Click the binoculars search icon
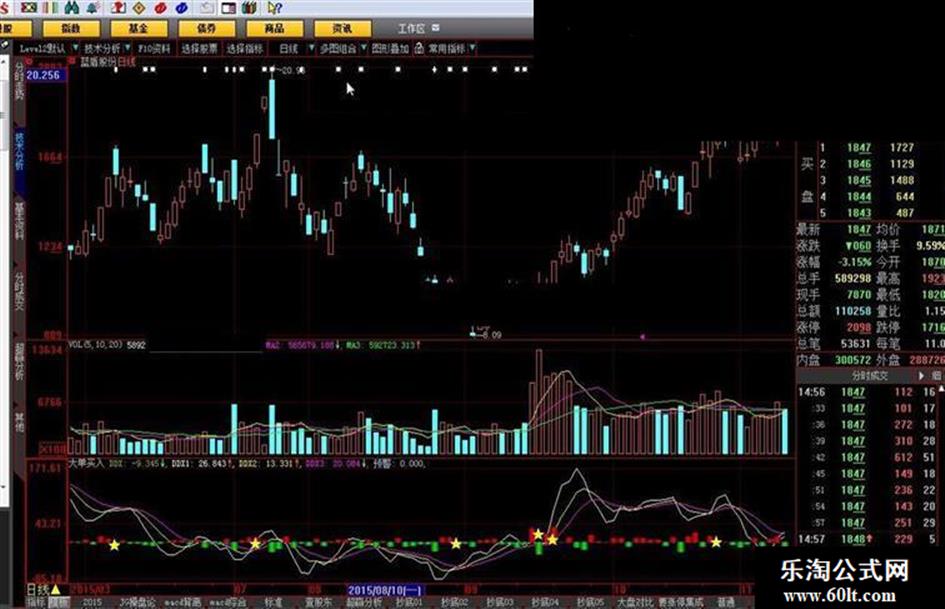 click(x=71, y=8)
